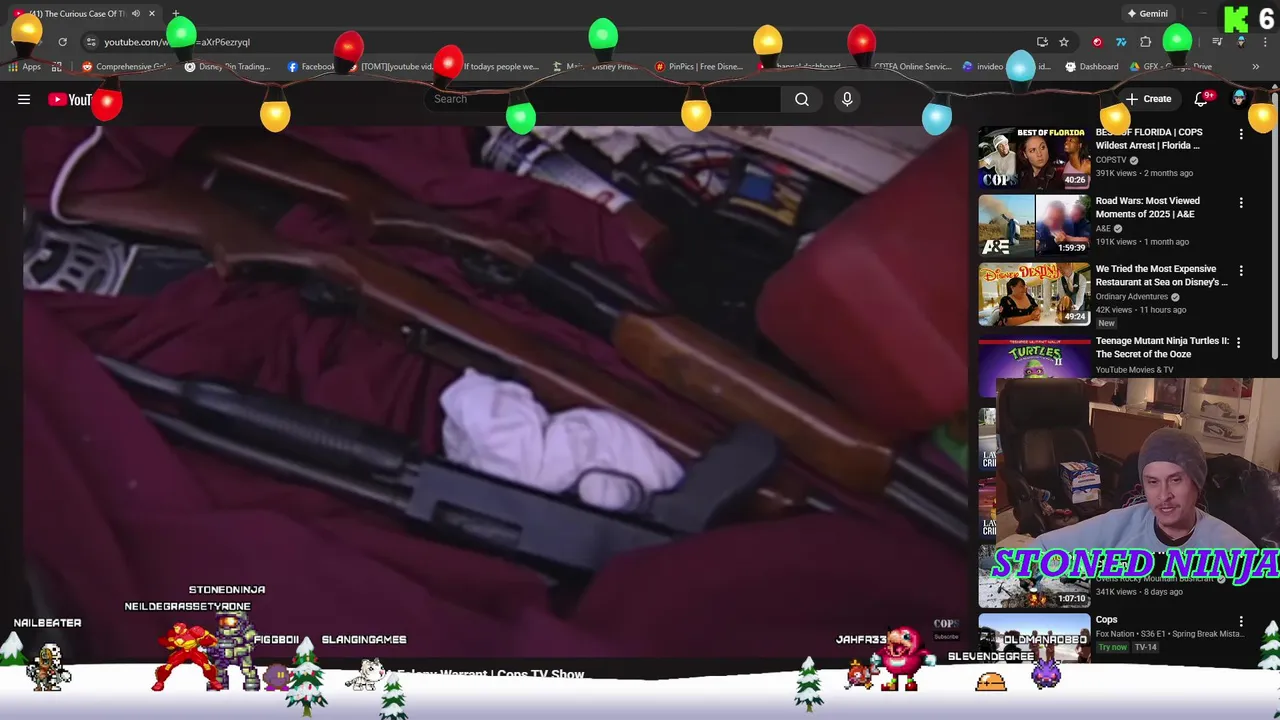Click 'Road Wars: Most Viewed' title

click(1147, 207)
